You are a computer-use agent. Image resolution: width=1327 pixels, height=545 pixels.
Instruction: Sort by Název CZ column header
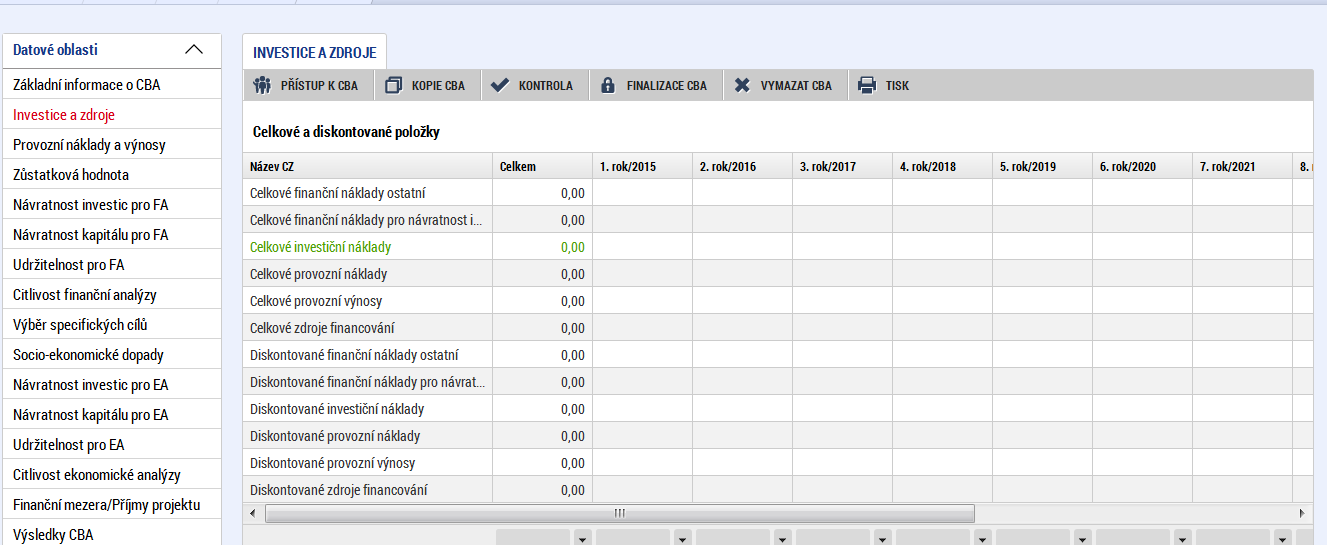[x=367, y=166]
